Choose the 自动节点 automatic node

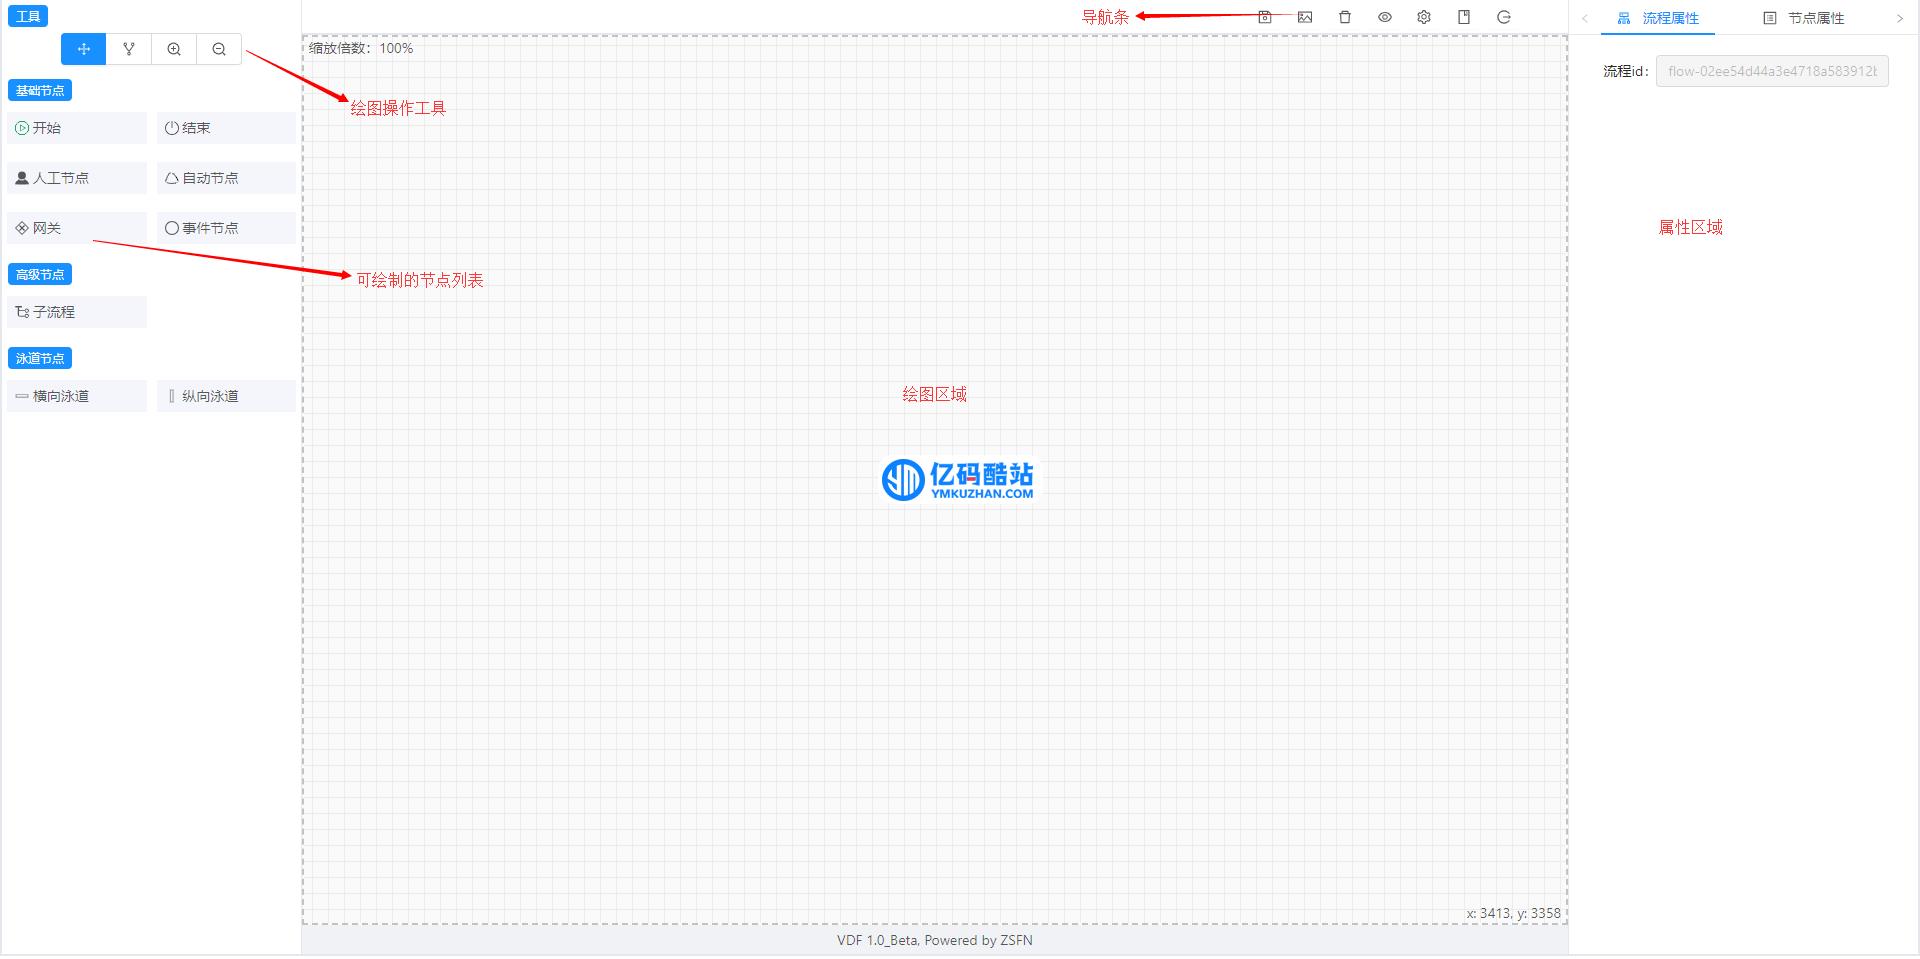tap(226, 178)
